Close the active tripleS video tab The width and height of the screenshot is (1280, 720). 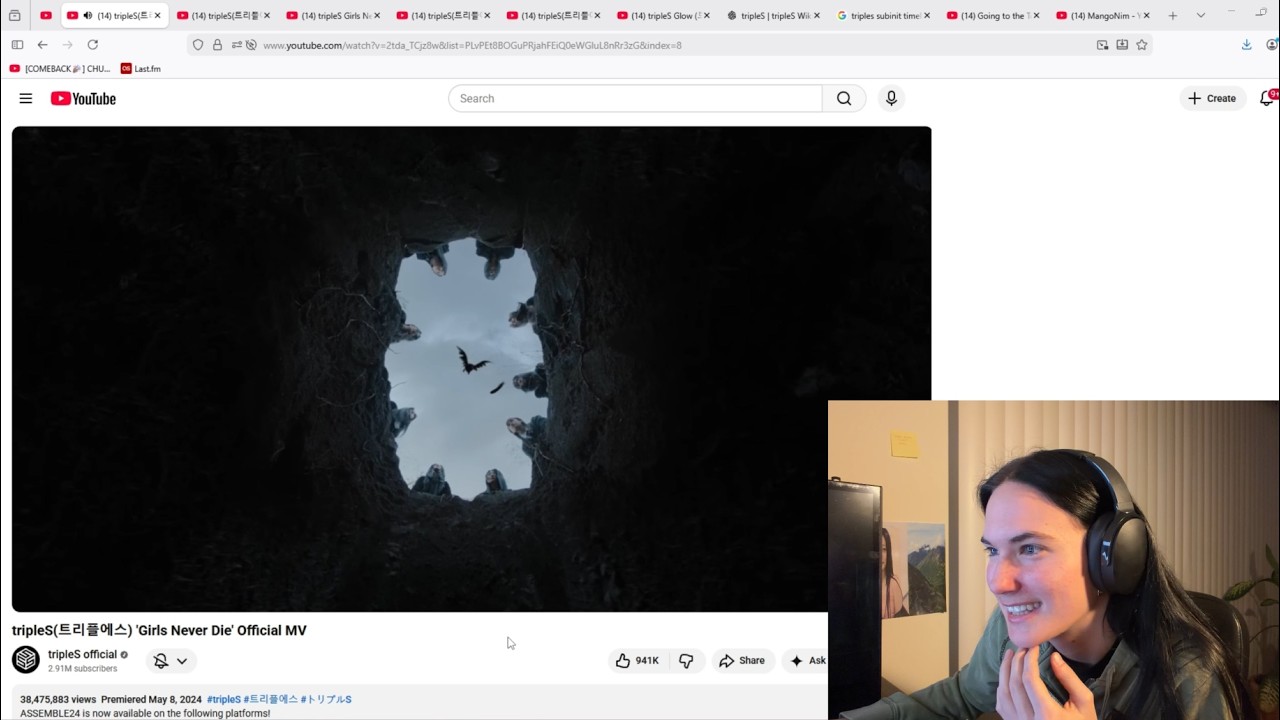point(157,16)
